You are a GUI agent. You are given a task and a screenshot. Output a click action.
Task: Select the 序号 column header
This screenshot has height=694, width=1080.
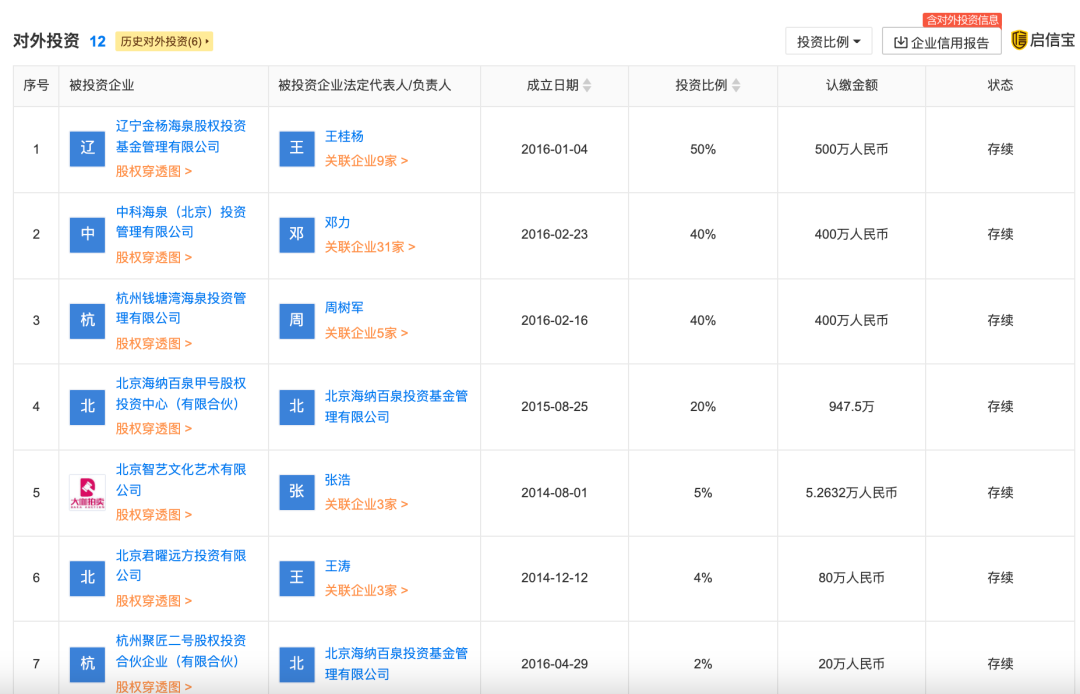click(36, 85)
